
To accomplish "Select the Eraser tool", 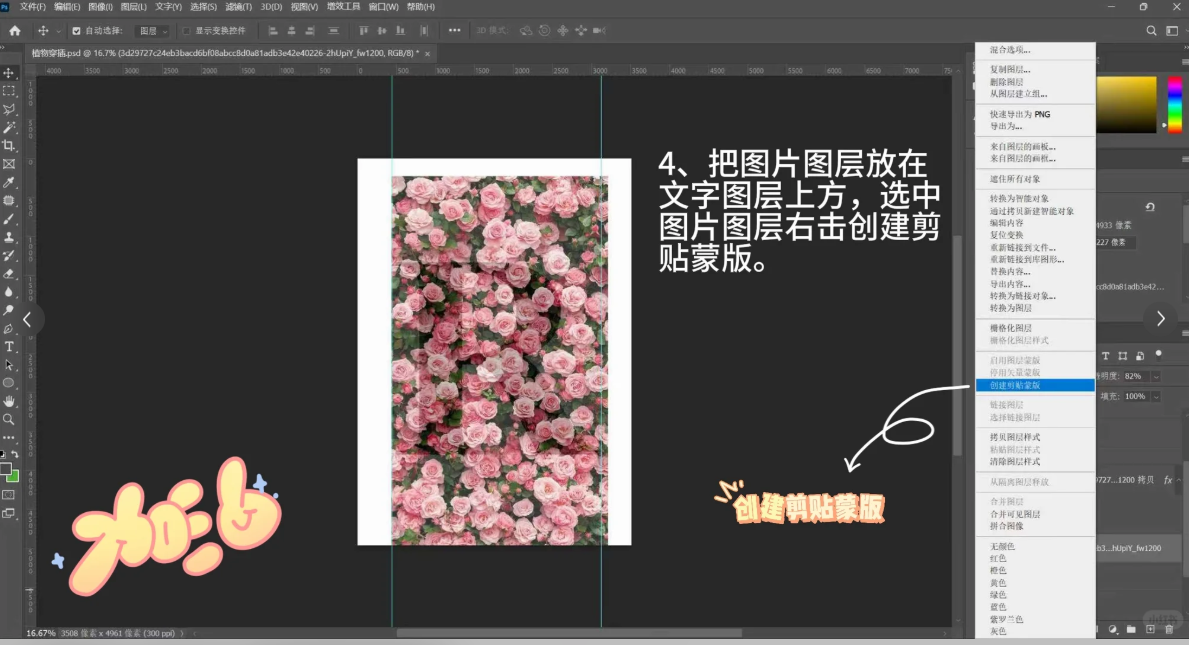I will [9, 273].
